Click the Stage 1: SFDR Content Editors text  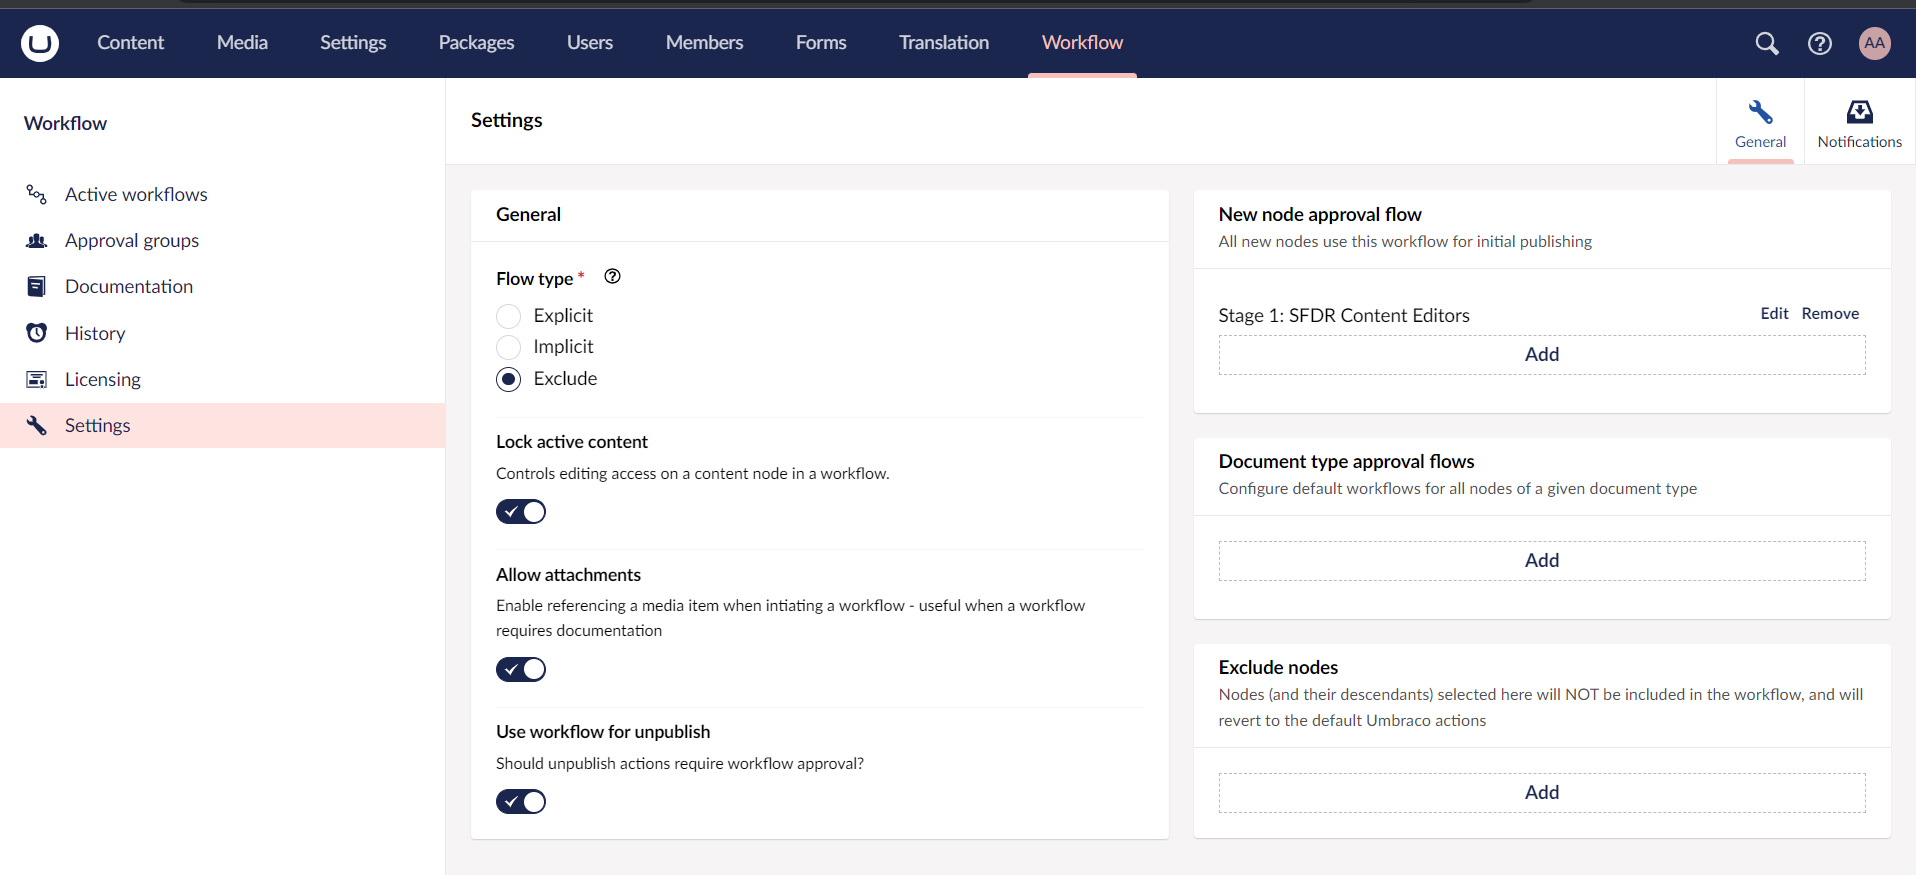pos(1344,315)
